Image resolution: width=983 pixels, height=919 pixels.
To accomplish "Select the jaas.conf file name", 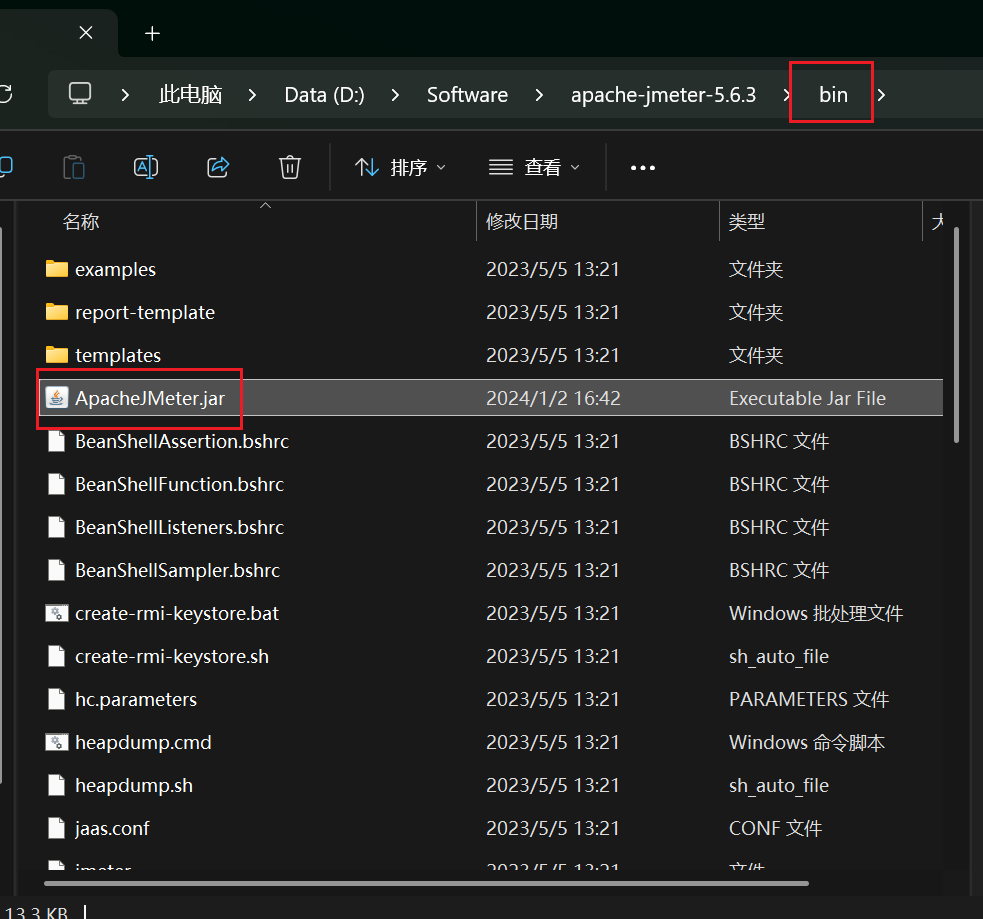I will point(112,829).
